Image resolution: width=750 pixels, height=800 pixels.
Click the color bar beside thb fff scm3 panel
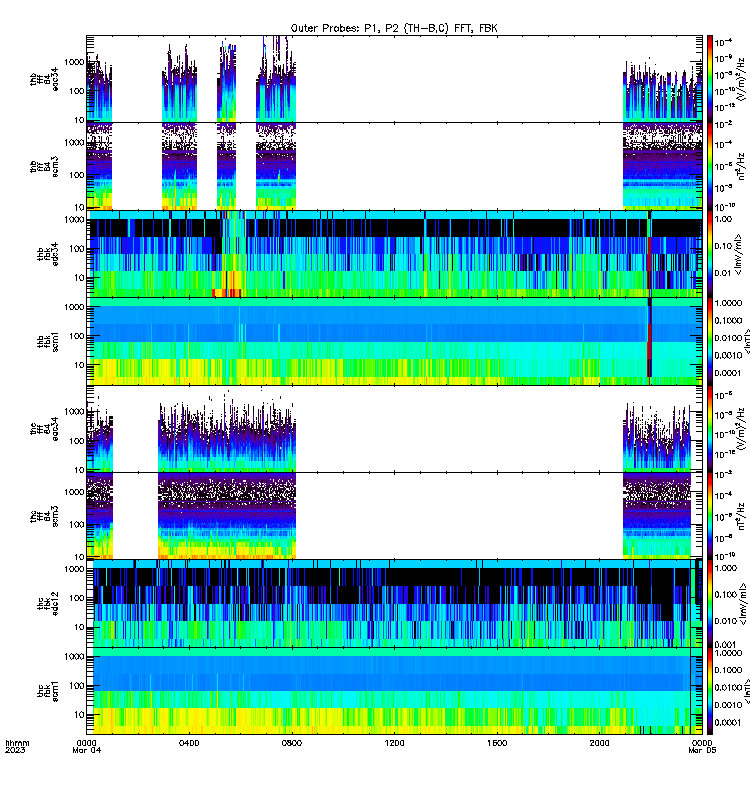[710, 166]
